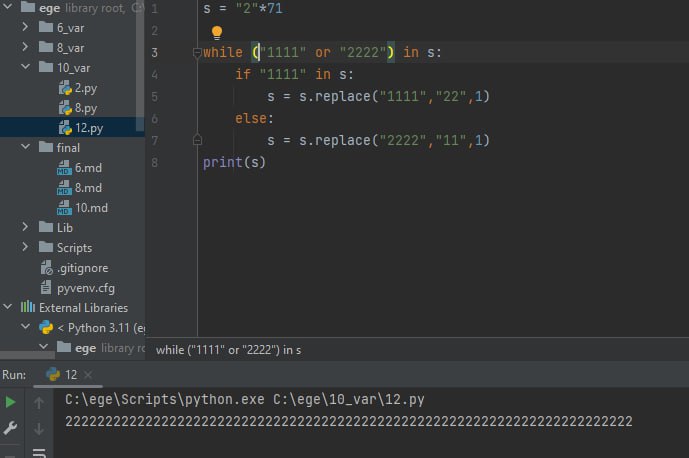Fold the while loop at line 3
Image resolution: width=689 pixels, height=458 pixels.
coord(197,53)
